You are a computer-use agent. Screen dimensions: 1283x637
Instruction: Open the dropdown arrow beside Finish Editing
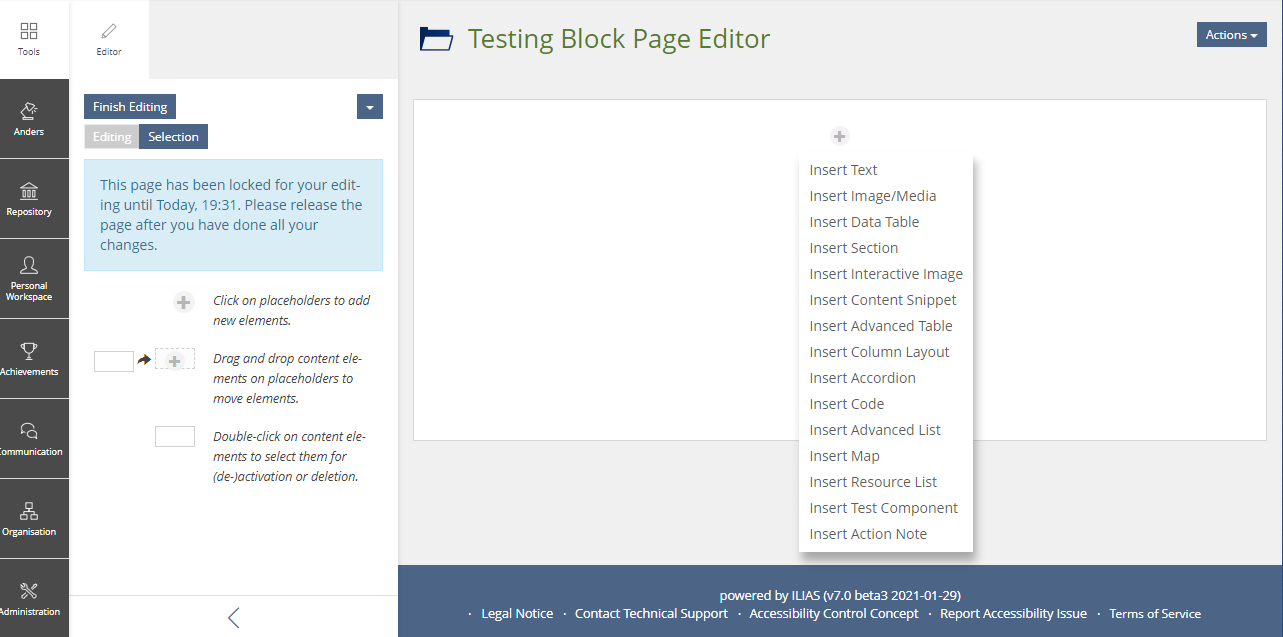[370, 107]
